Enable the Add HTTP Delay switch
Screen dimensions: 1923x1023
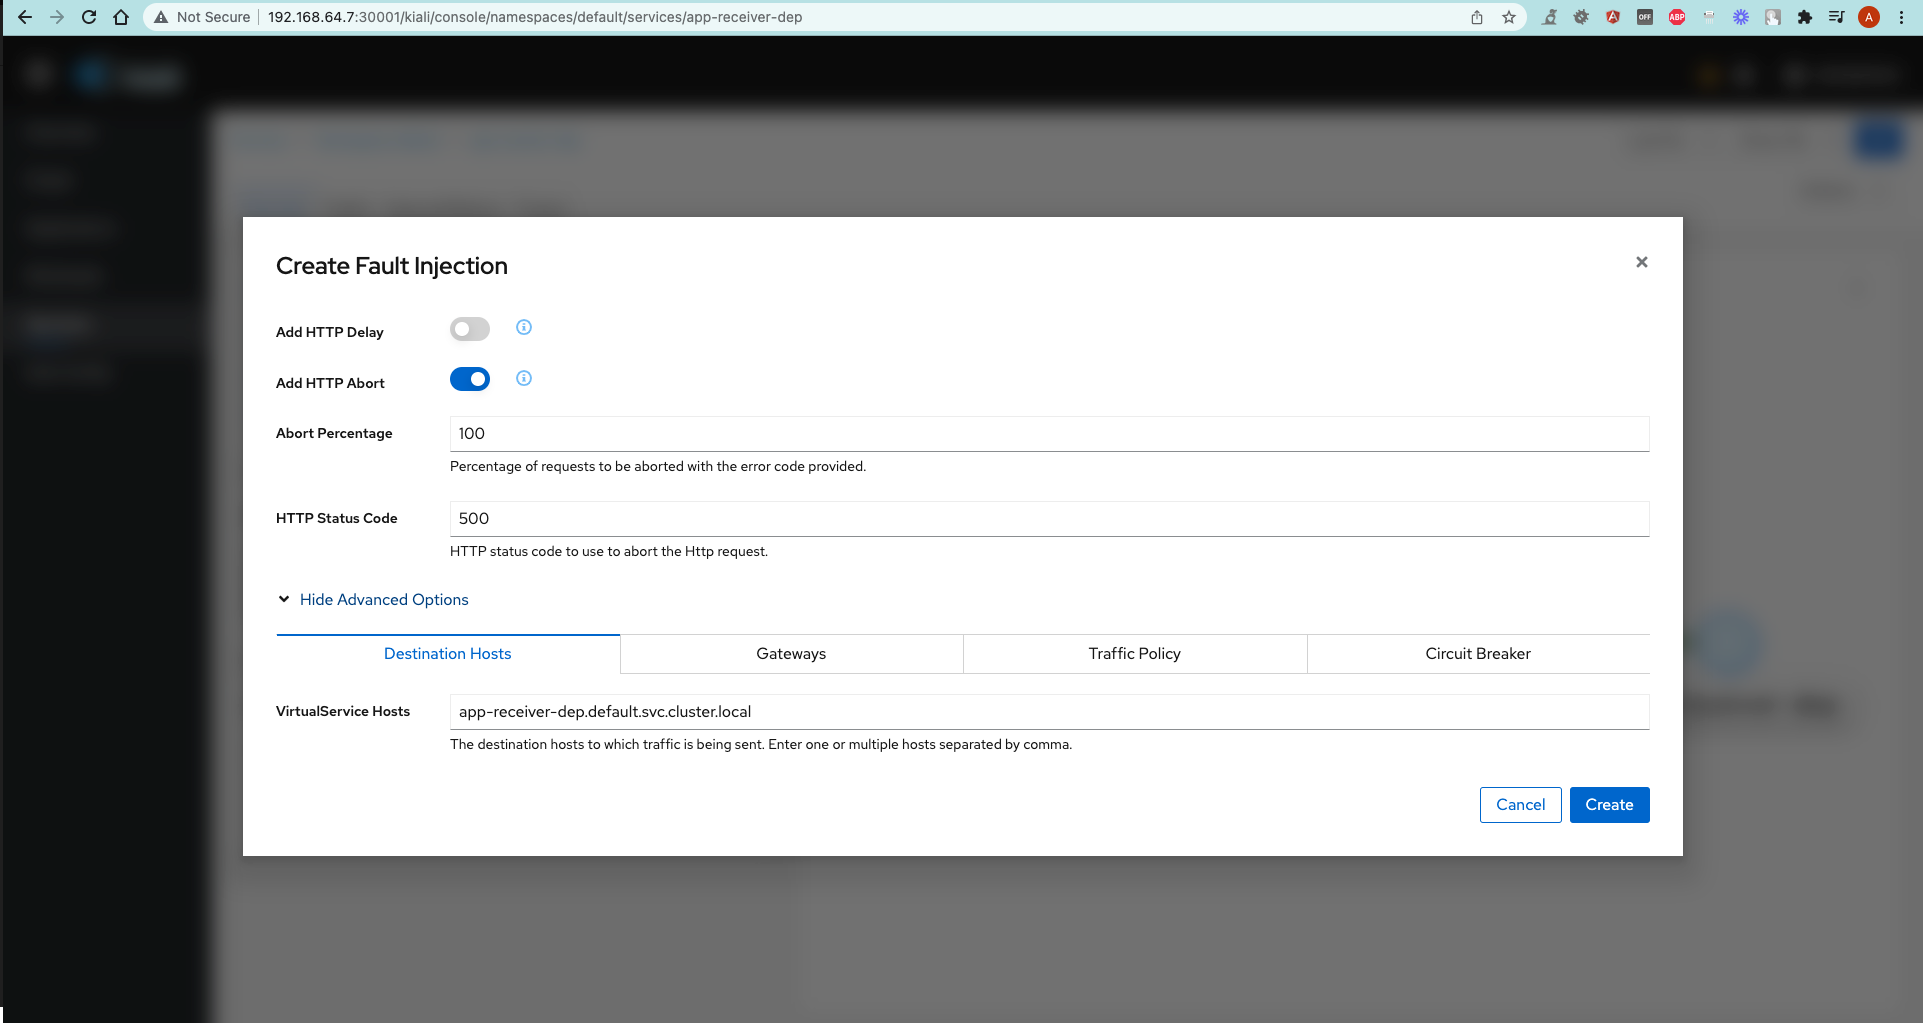point(469,329)
